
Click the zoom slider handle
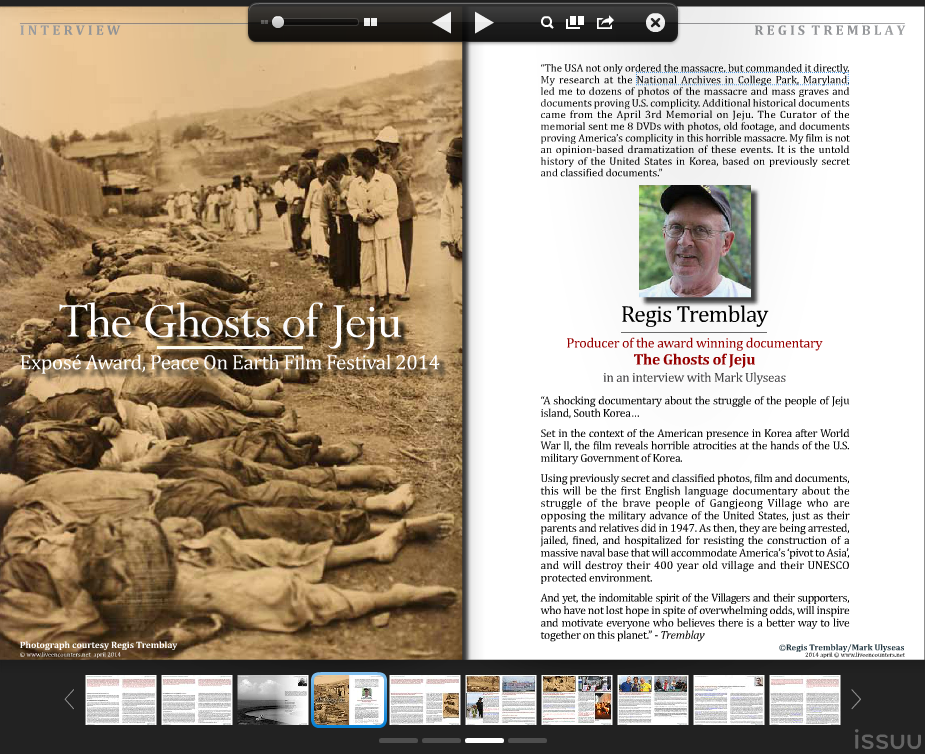point(278,22)
